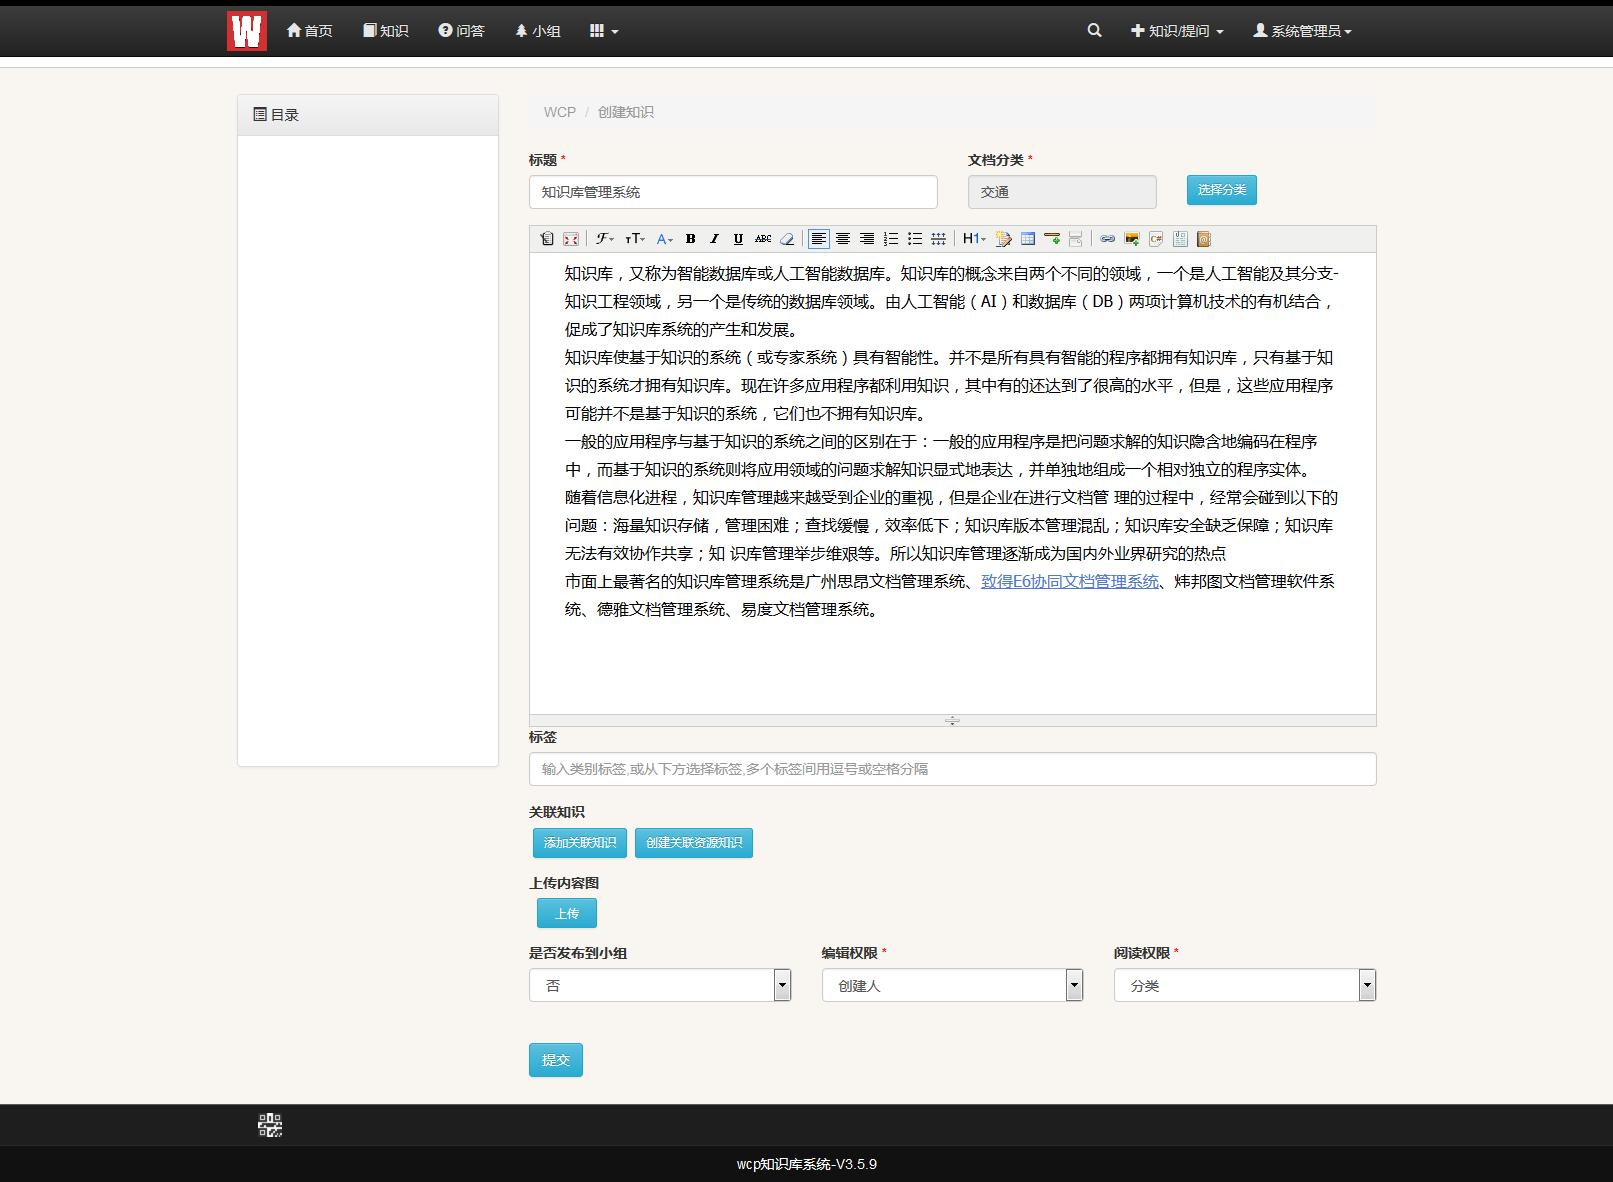Expand the 知识/提问 dropdown
1613x1182 pixels.
point(1177,31)
